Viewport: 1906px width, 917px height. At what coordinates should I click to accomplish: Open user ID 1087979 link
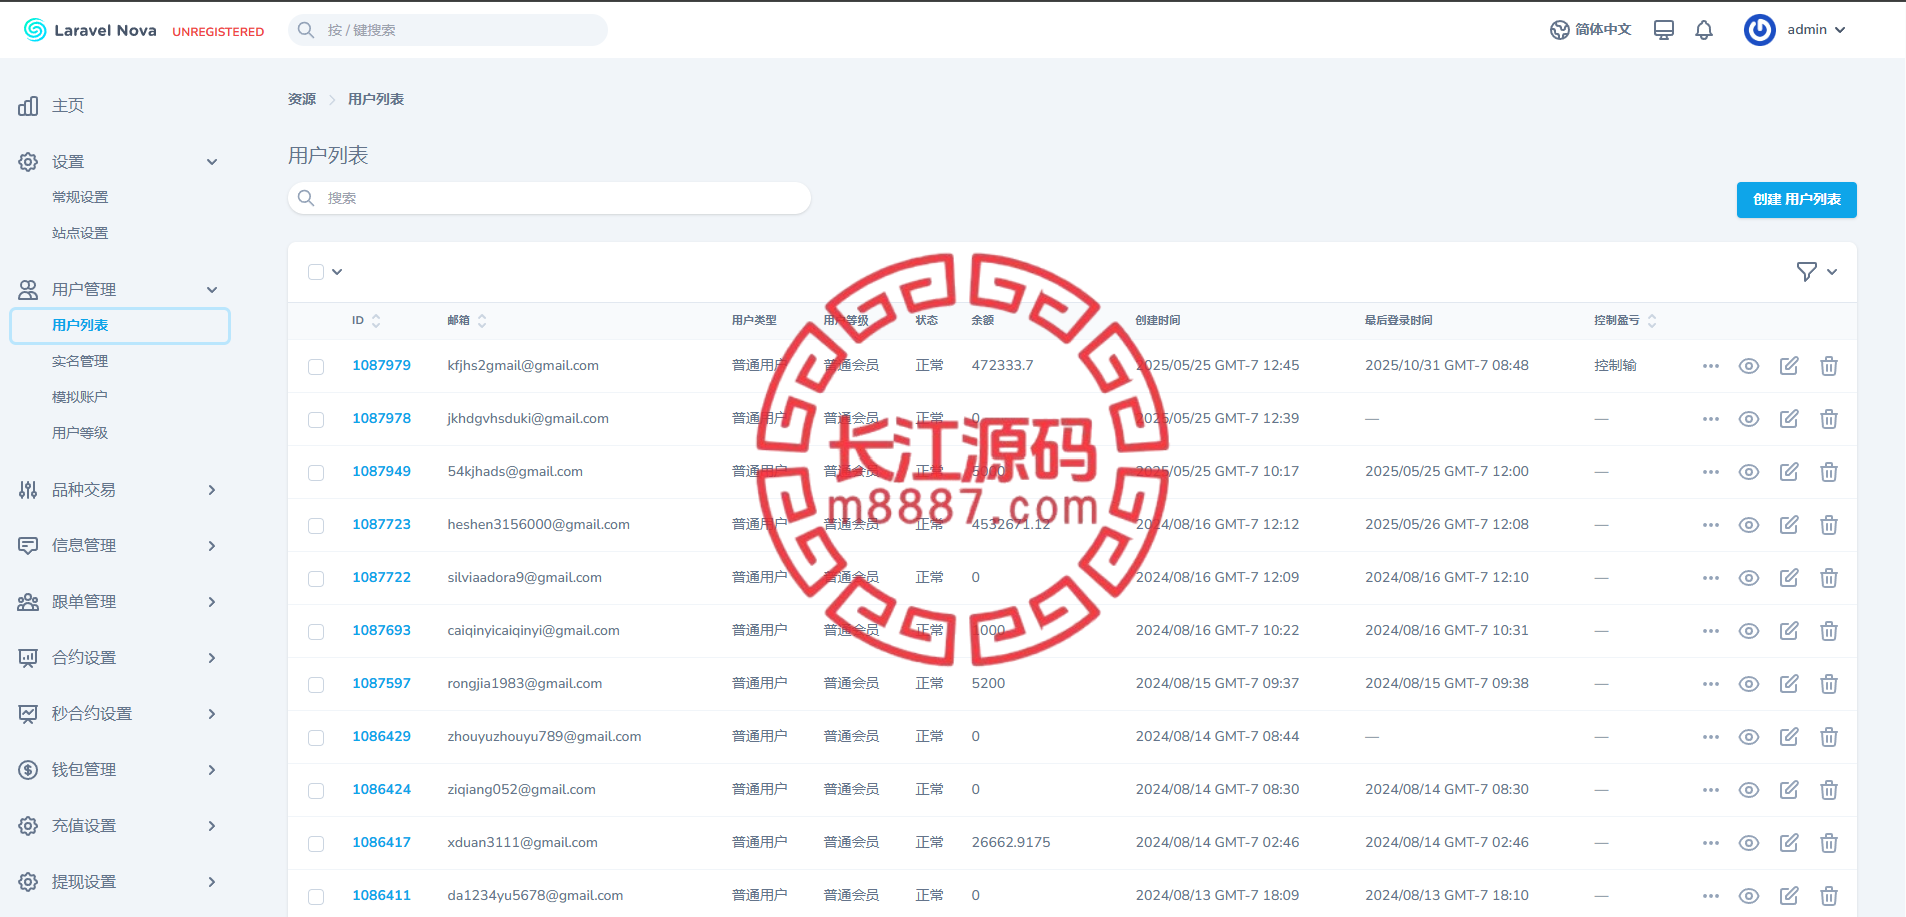(381, 366)
